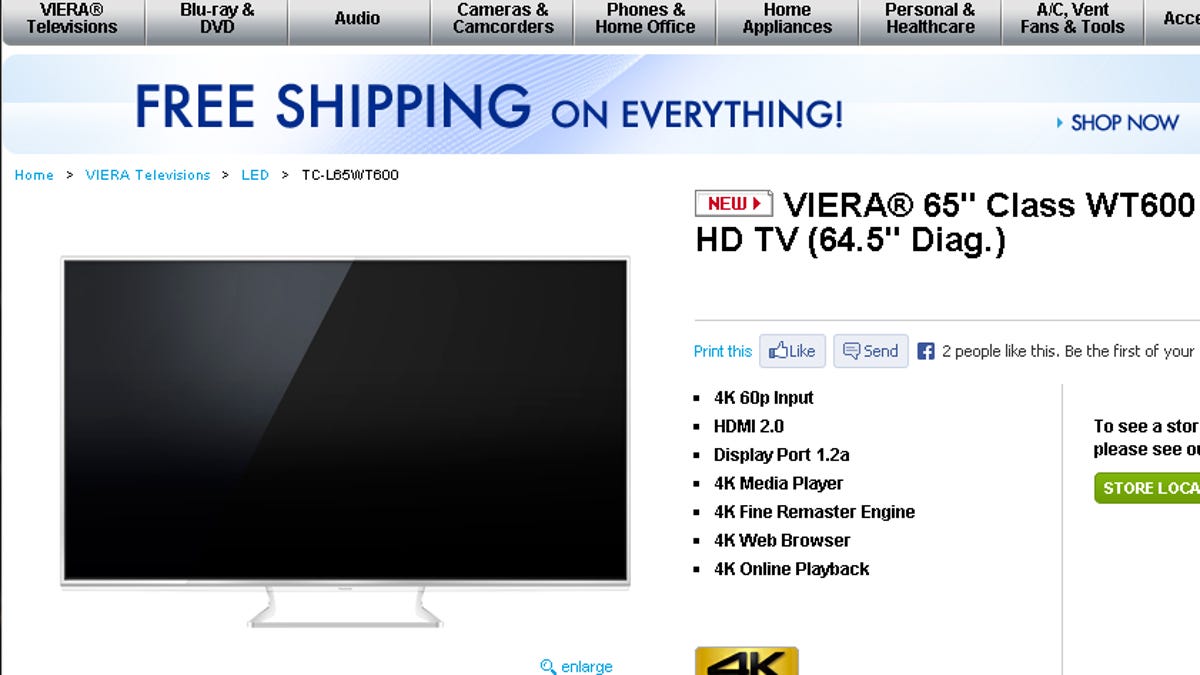Open Phones & Home Office tab
Screen dimensions: 1200x675
(x=645, y=20)
